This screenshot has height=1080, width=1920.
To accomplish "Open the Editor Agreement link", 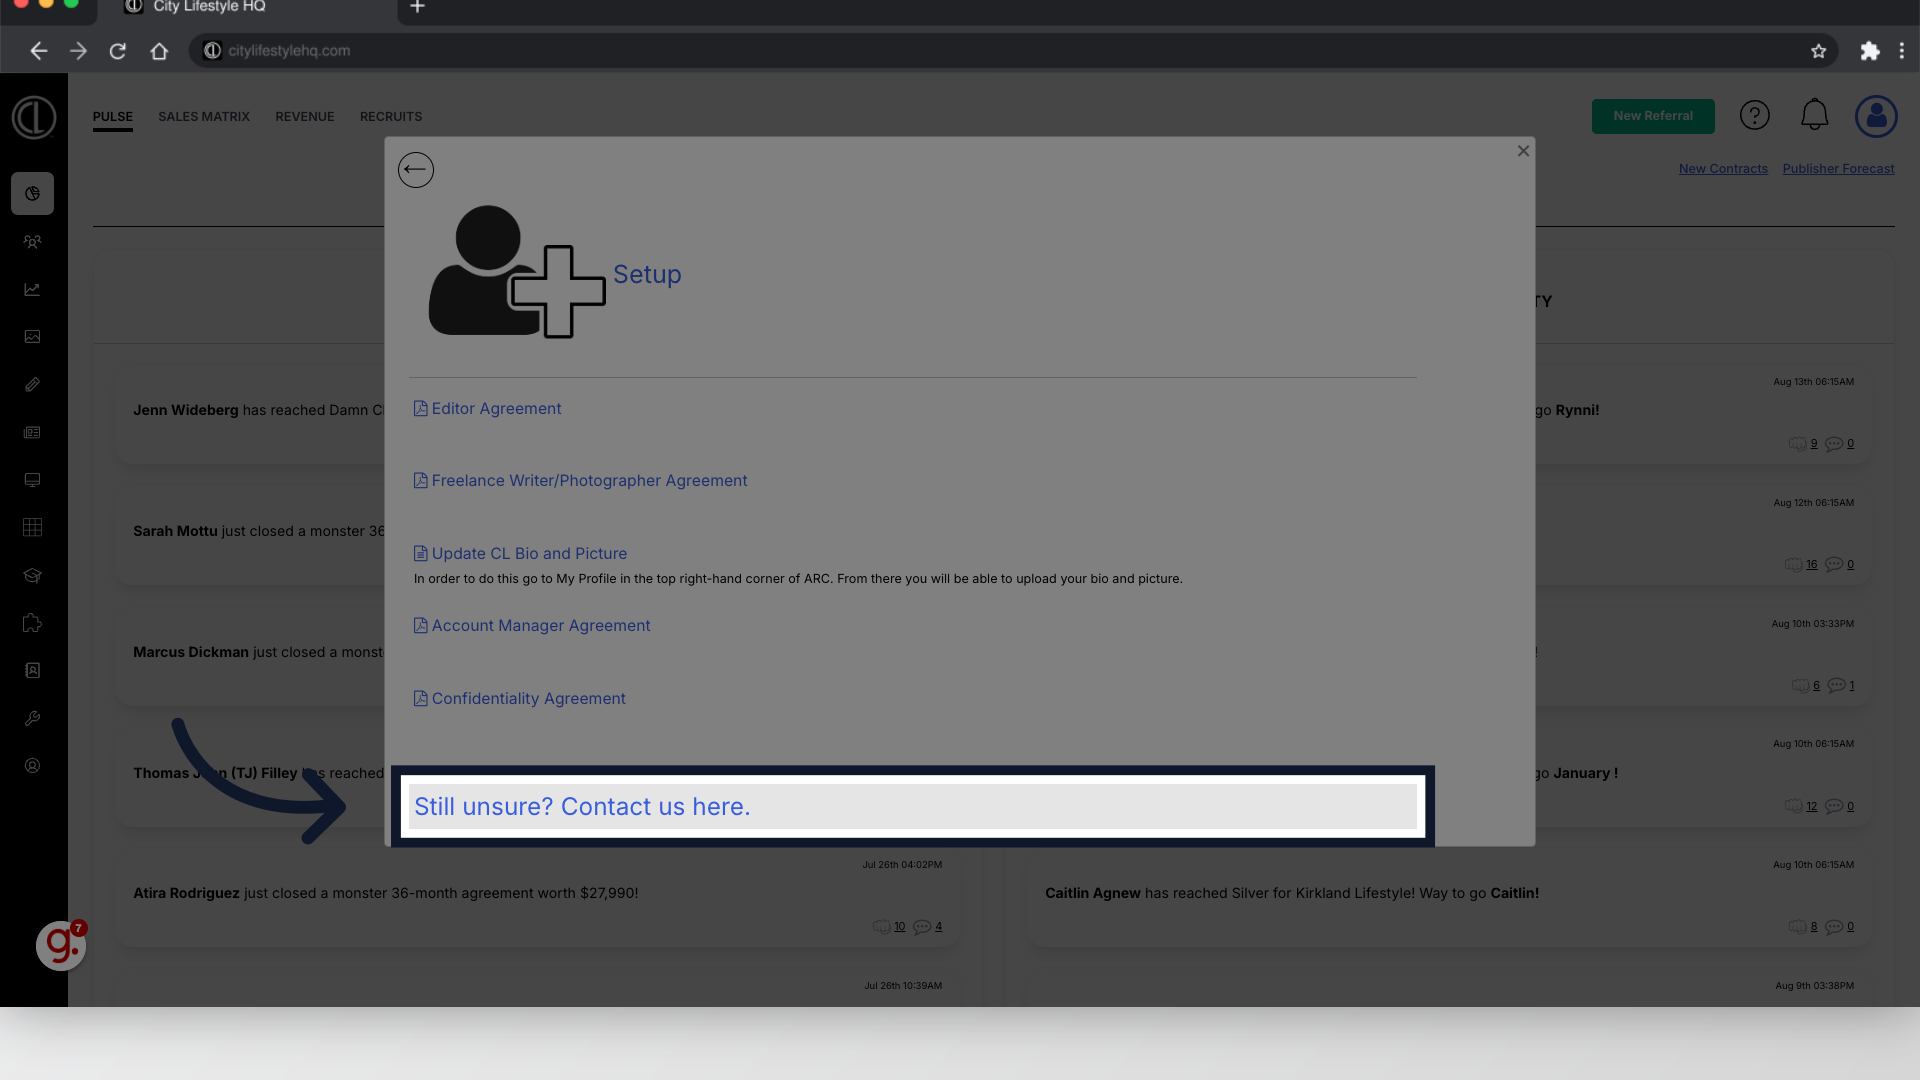I will coord(496,409).
